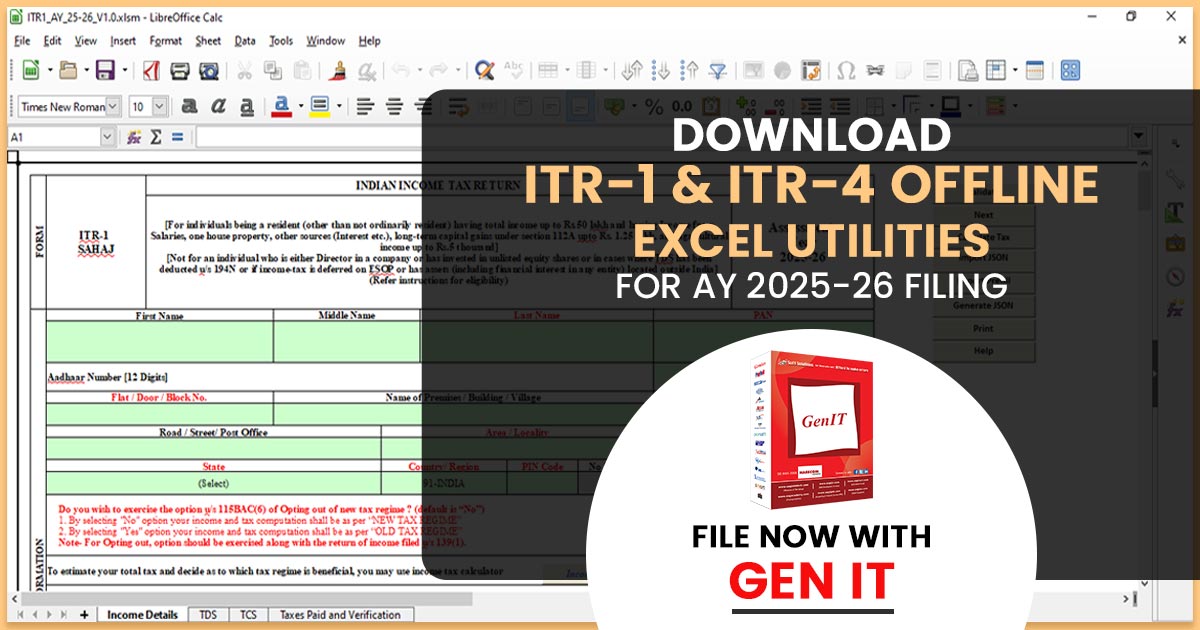Click the Print icon in toolbar
Image resolution: width=1200 pixels, height=630 pixels.
coord(180,71)
